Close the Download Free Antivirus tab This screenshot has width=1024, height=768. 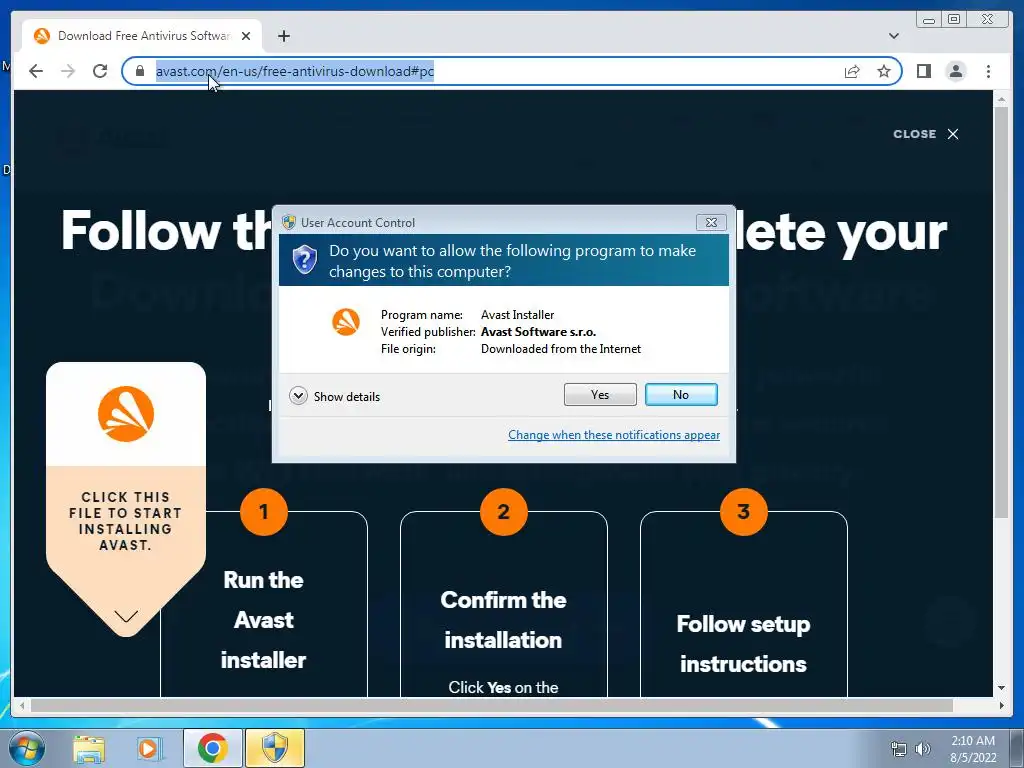(x=246, y=36)
